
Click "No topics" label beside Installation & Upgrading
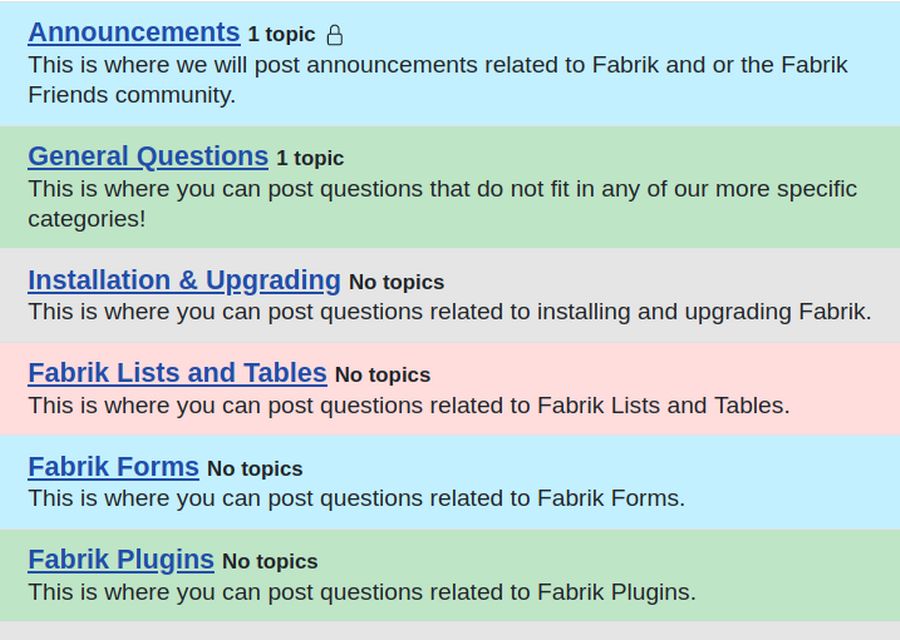point(396,282)
